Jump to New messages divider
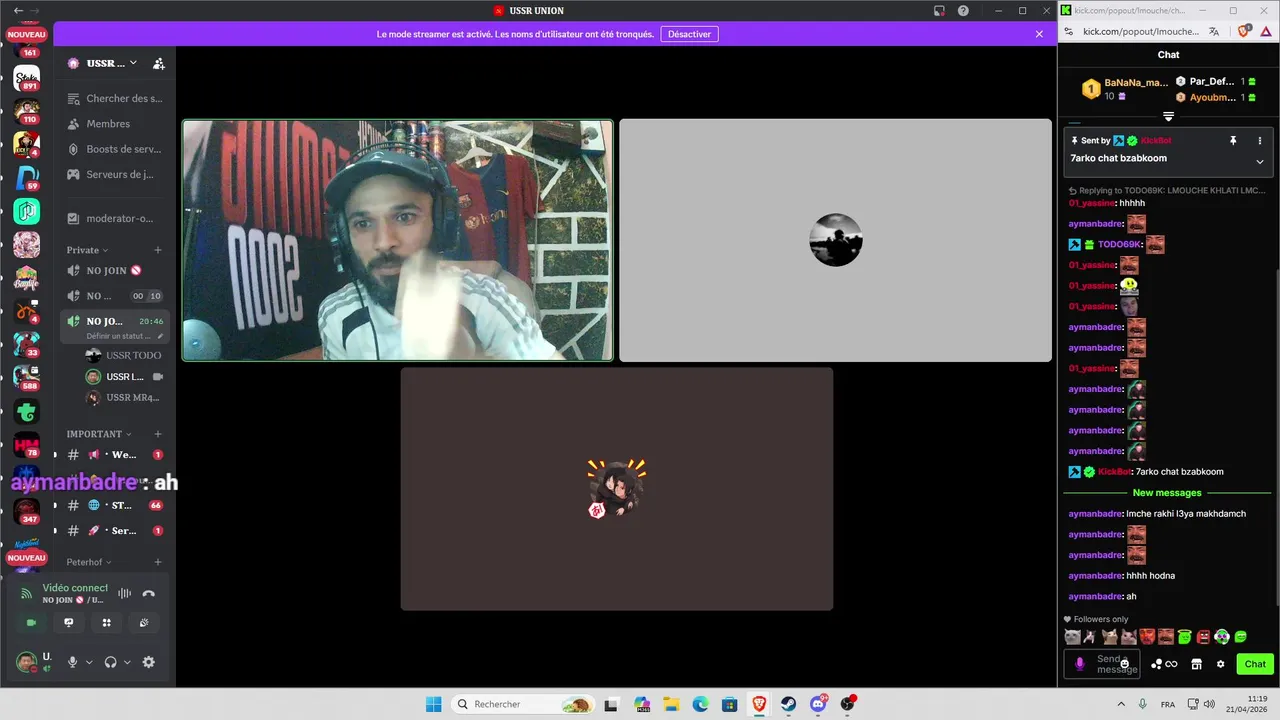This screenshot has height=720, width=1280. pos(1167,493)
